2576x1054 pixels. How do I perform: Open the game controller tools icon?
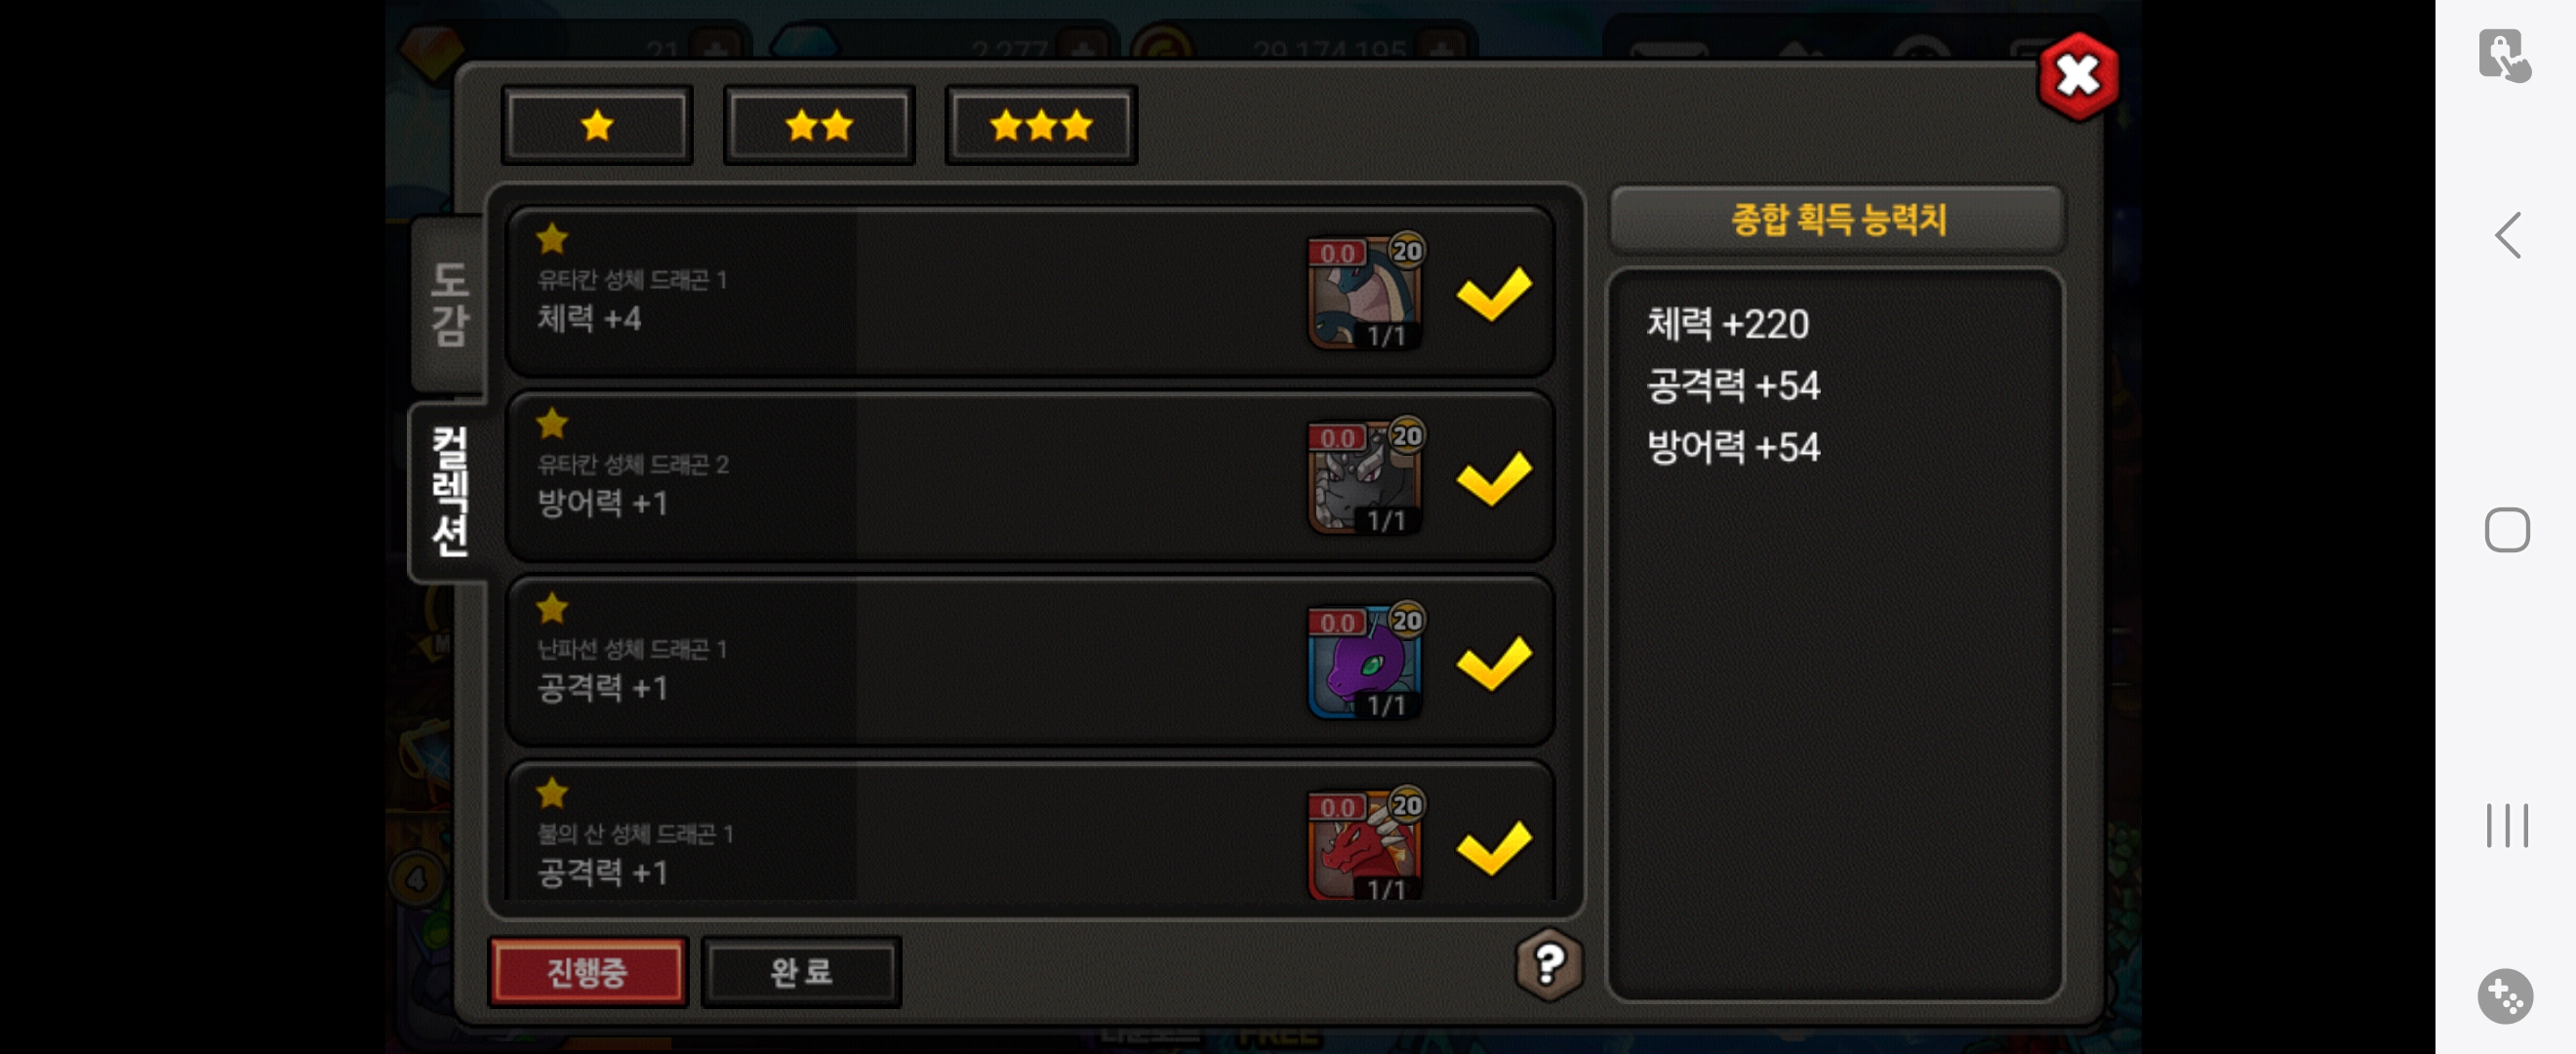tap(2505, 997)
